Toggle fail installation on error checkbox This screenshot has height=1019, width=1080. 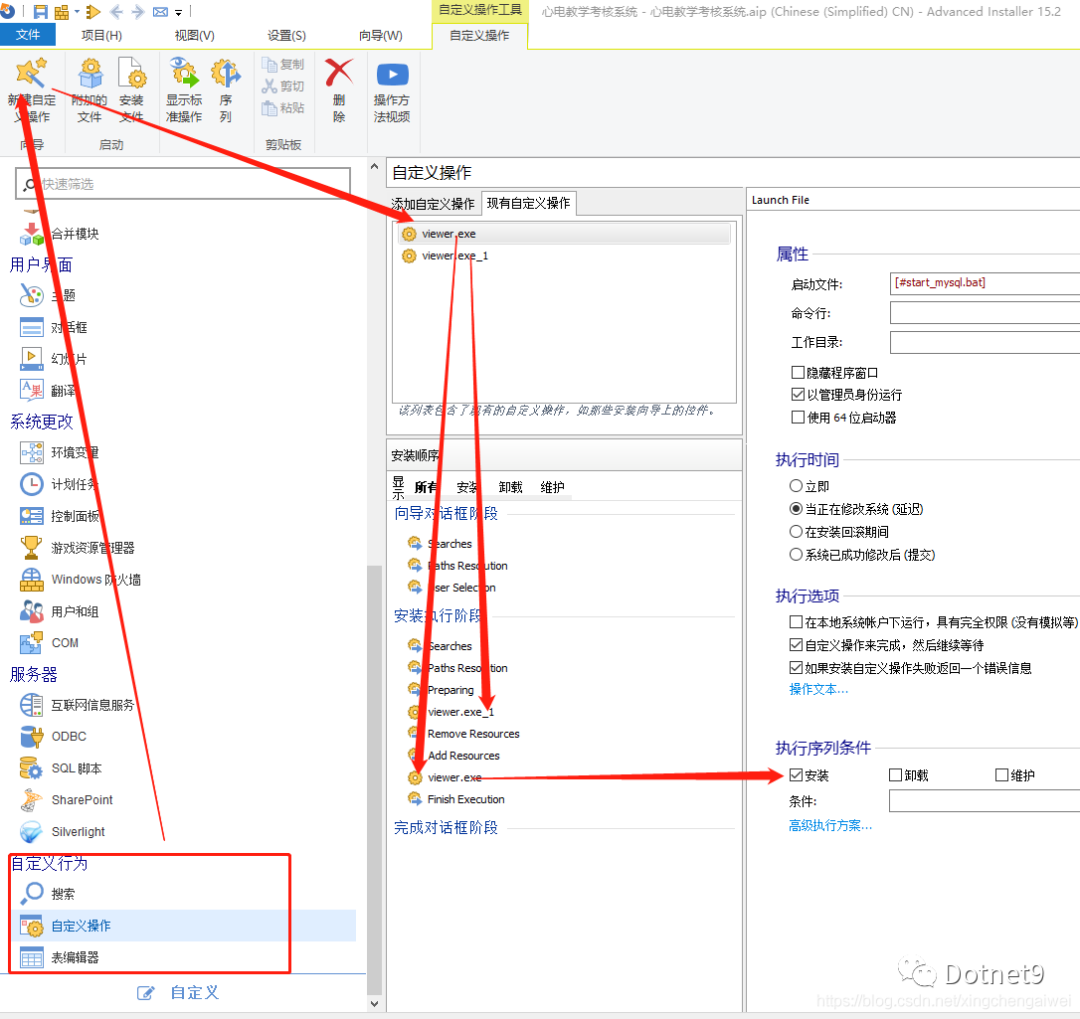click(x=796, y=668)
